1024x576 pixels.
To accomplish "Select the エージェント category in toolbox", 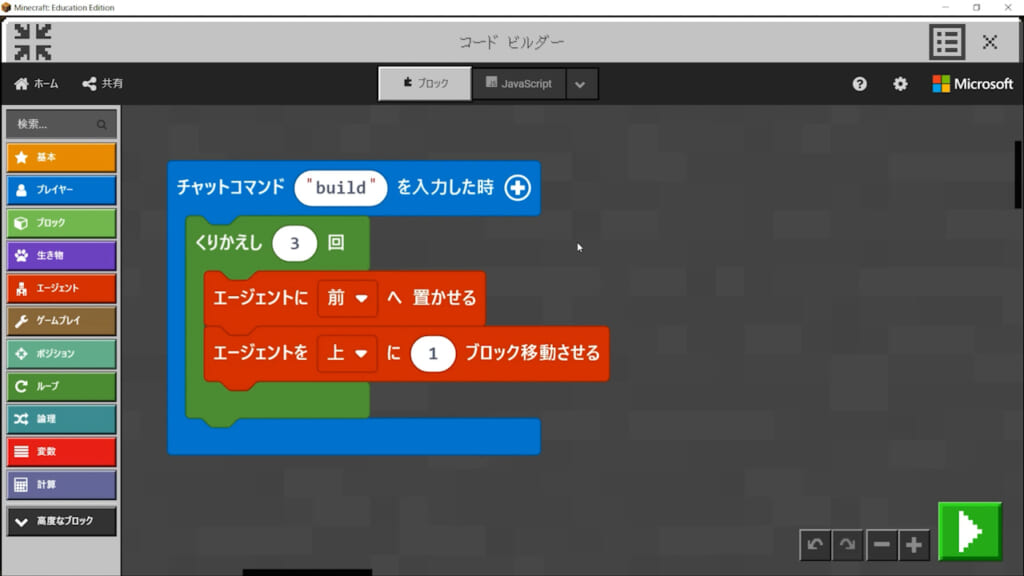I will pyautogui.click(x=61, y=288).
